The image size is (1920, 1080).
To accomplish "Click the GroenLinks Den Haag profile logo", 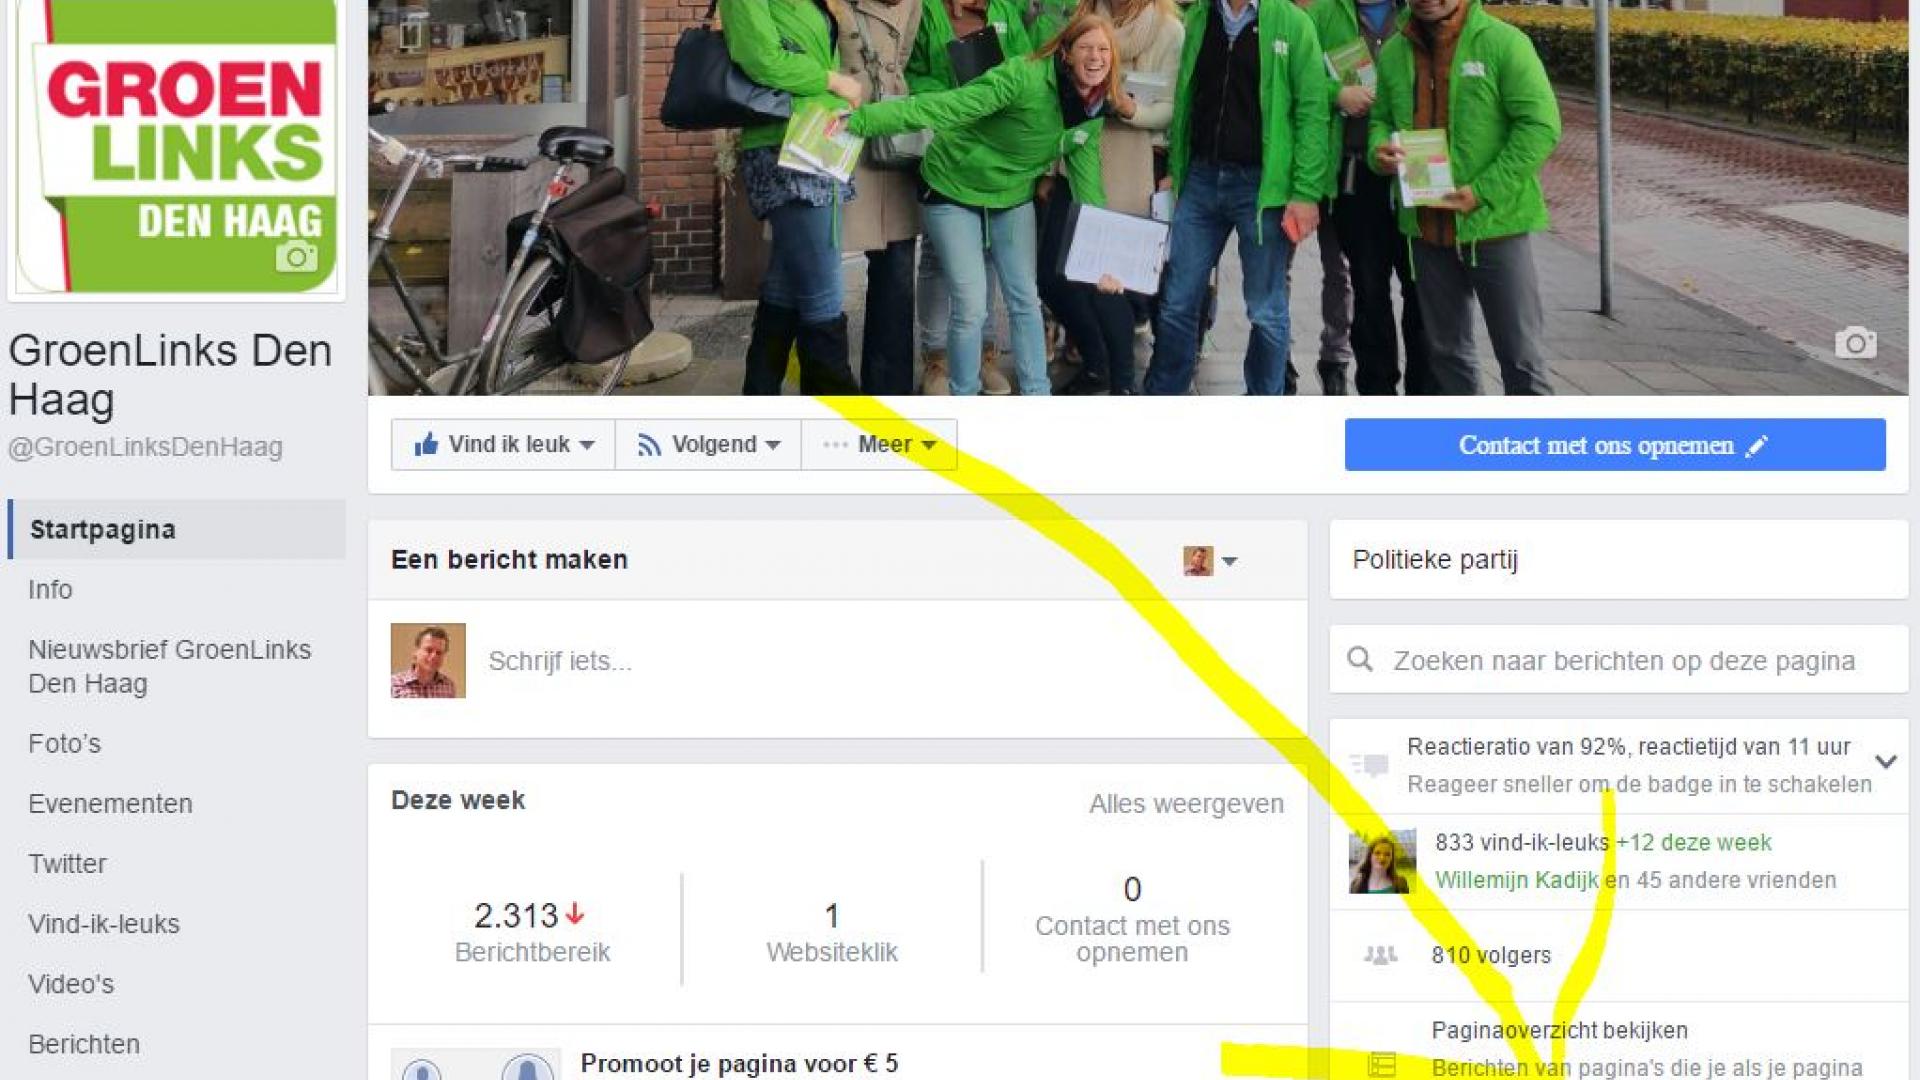I will [176, 147].
